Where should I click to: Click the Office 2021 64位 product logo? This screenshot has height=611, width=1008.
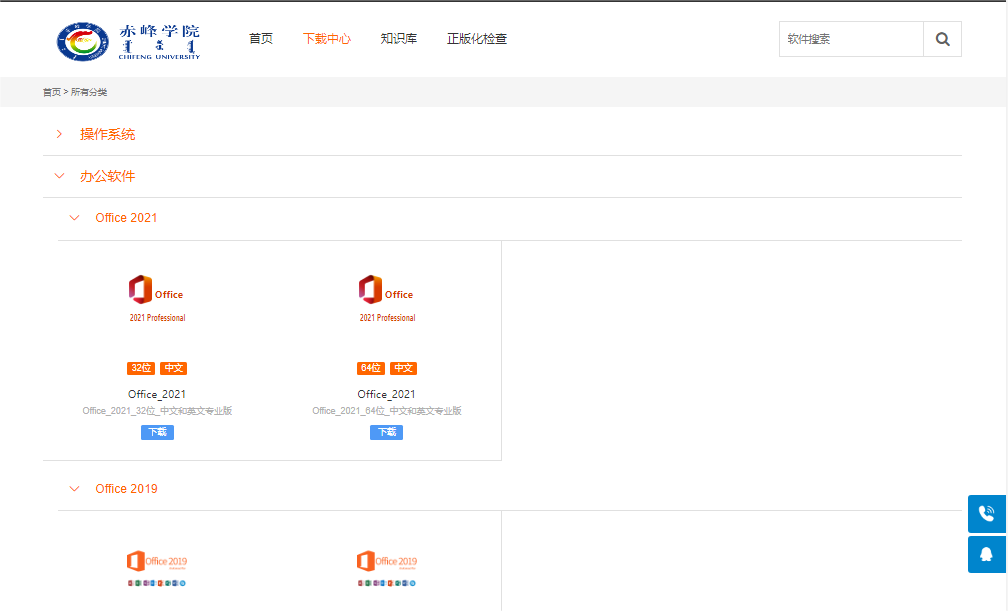point(387,298)
